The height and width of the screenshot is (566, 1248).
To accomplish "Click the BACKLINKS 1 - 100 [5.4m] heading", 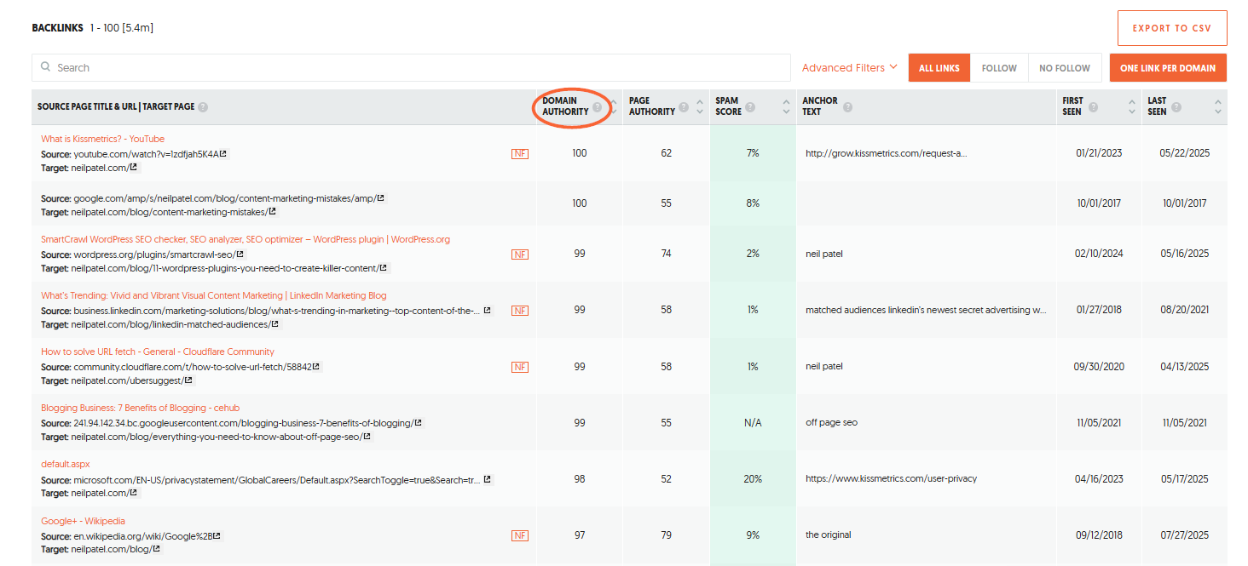I will [x=92, y=27].
